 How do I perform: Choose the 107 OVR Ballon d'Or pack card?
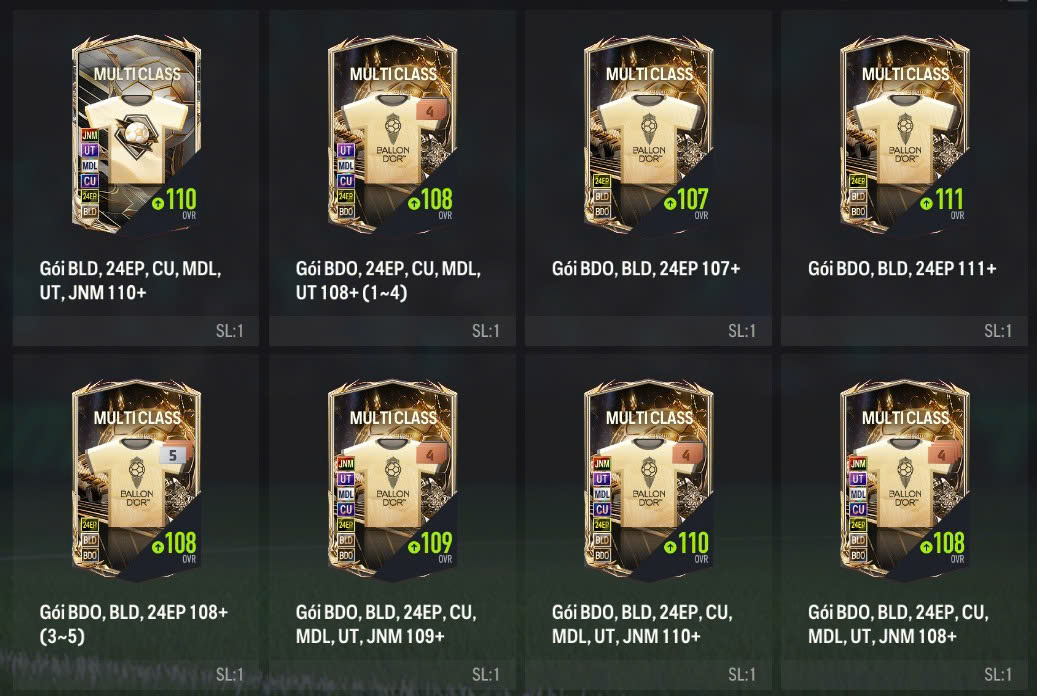tap(649, 134)
